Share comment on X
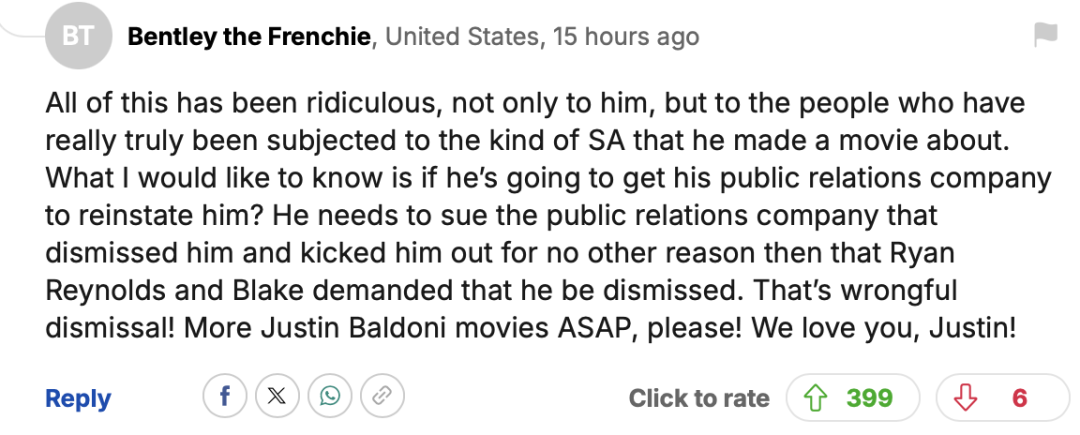 coord(277,397)
